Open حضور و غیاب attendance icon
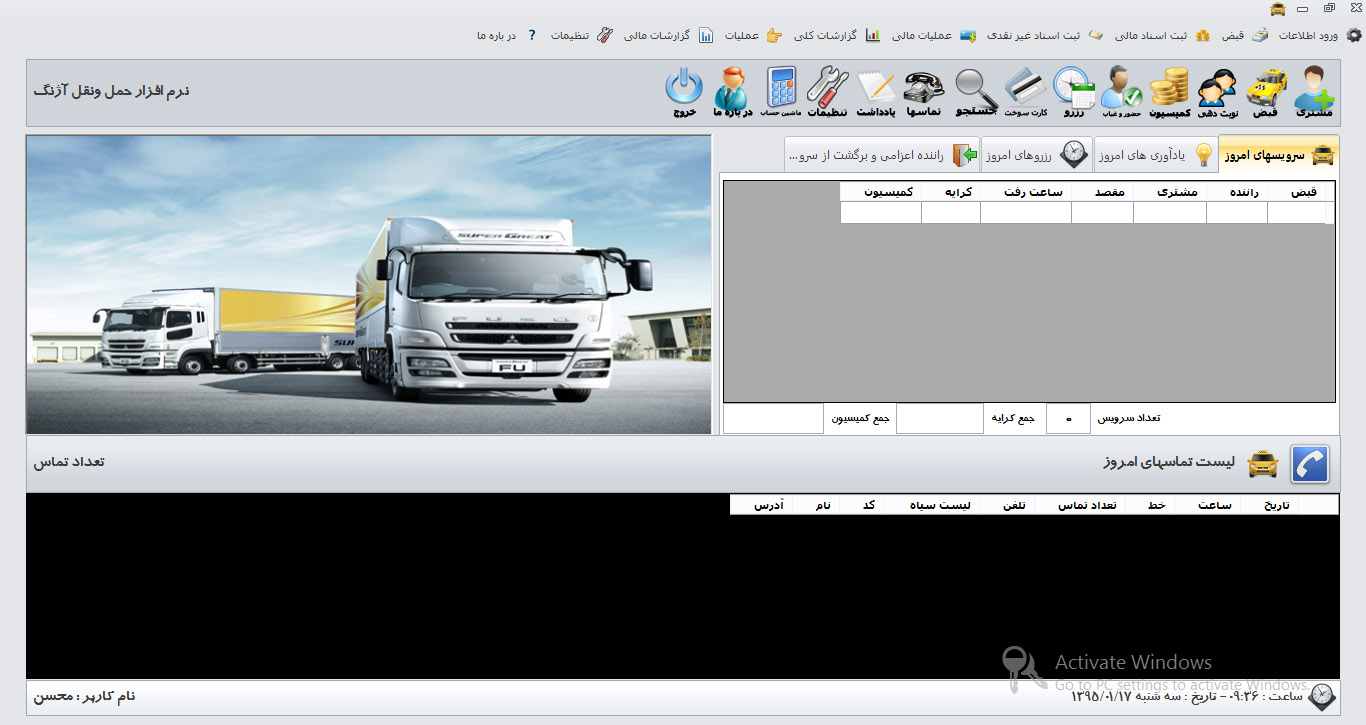 click(x=1121, y=92)
